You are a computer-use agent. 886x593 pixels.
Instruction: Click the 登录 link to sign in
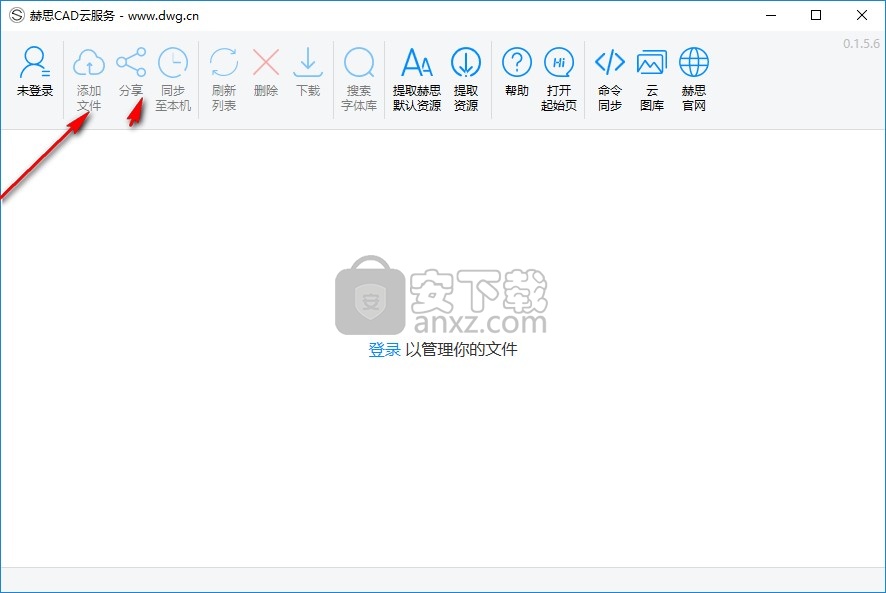pyautogui.click(x=384, y=349)
